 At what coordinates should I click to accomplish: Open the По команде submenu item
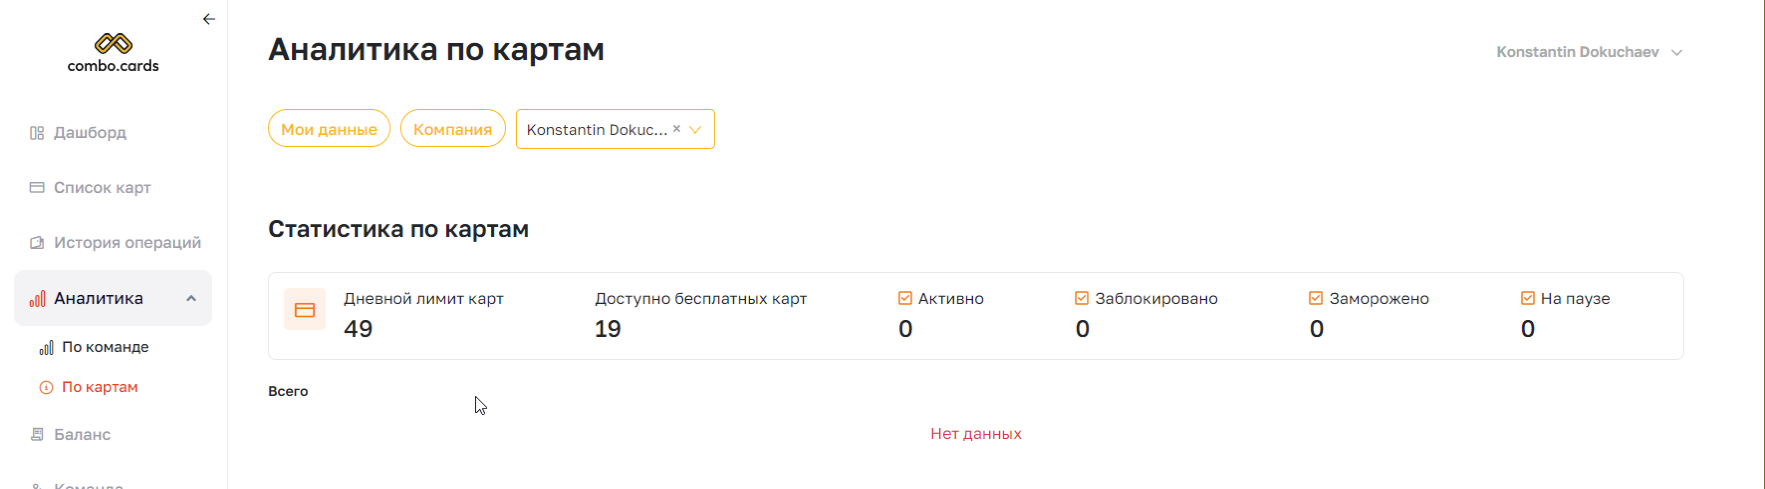(x=94, y=347)
